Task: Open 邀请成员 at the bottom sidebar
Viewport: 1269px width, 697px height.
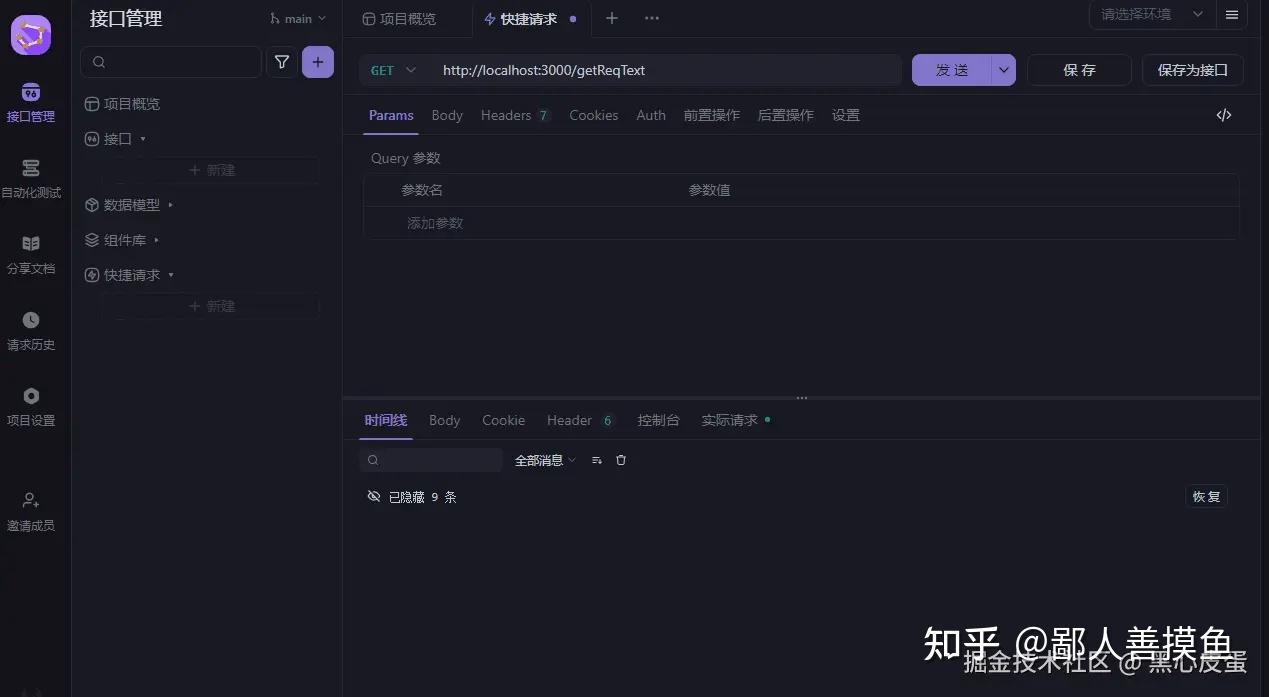Action: [31, 512]
